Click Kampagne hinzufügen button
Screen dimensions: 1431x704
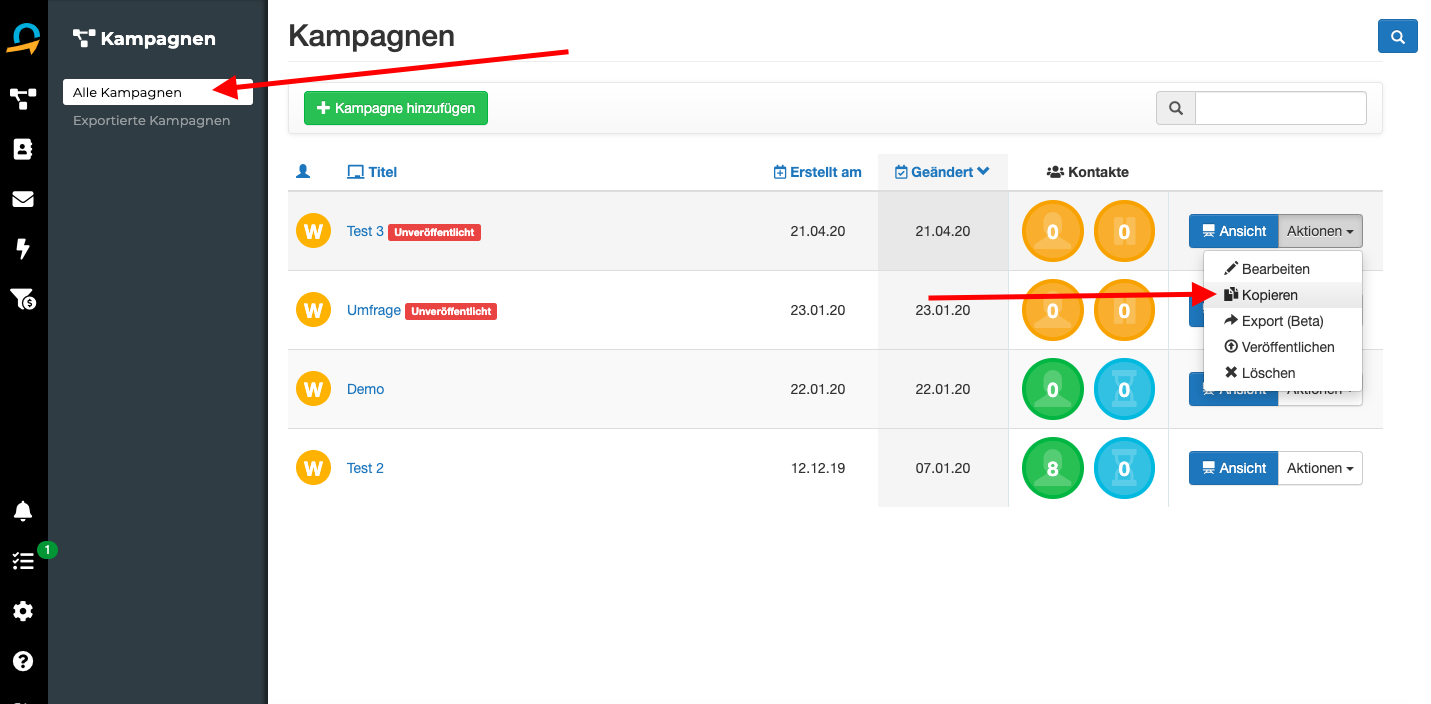coord(396,108)
